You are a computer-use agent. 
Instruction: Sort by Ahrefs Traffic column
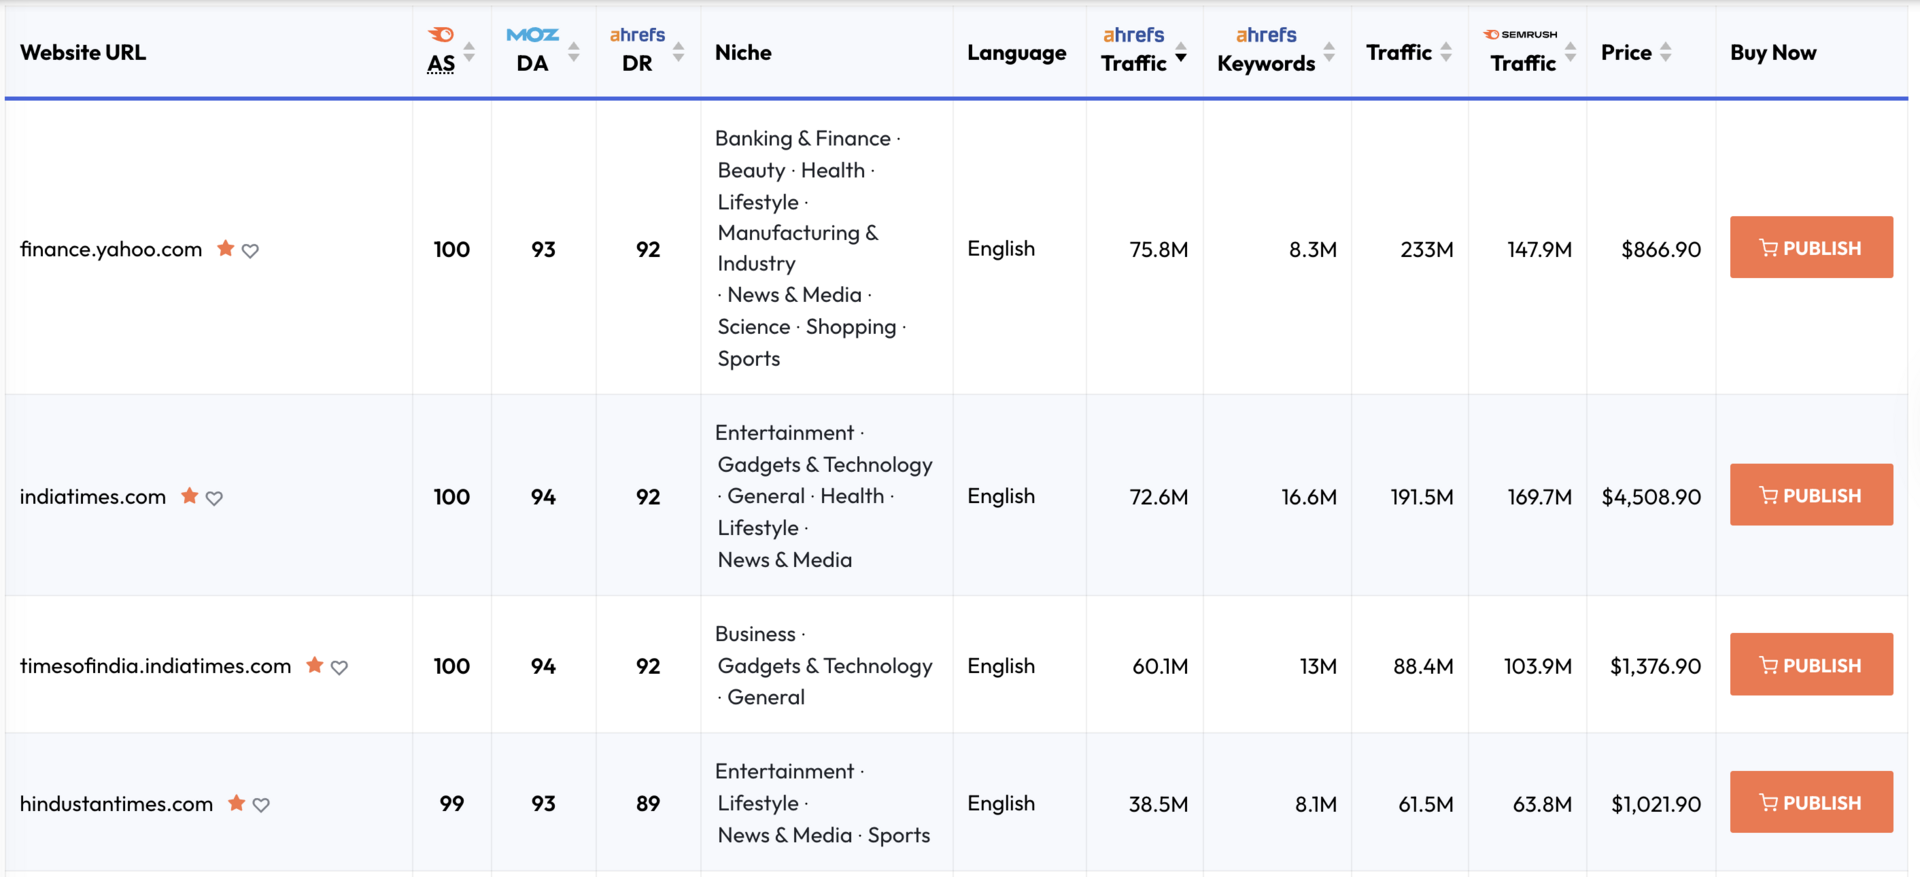pos(1181,52)
